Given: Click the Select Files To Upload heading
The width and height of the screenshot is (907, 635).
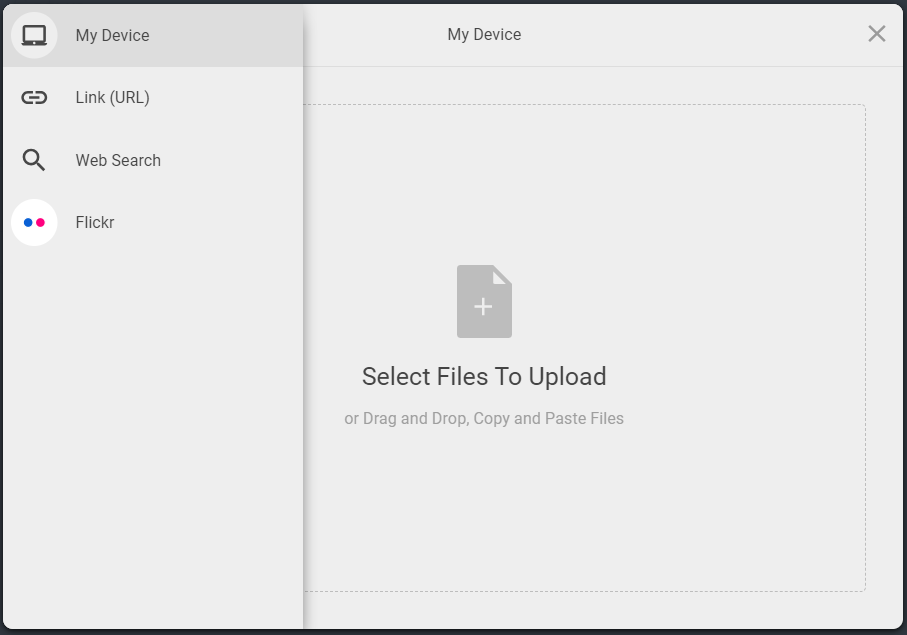Looking at the screenshot, I should coord(484,376).
